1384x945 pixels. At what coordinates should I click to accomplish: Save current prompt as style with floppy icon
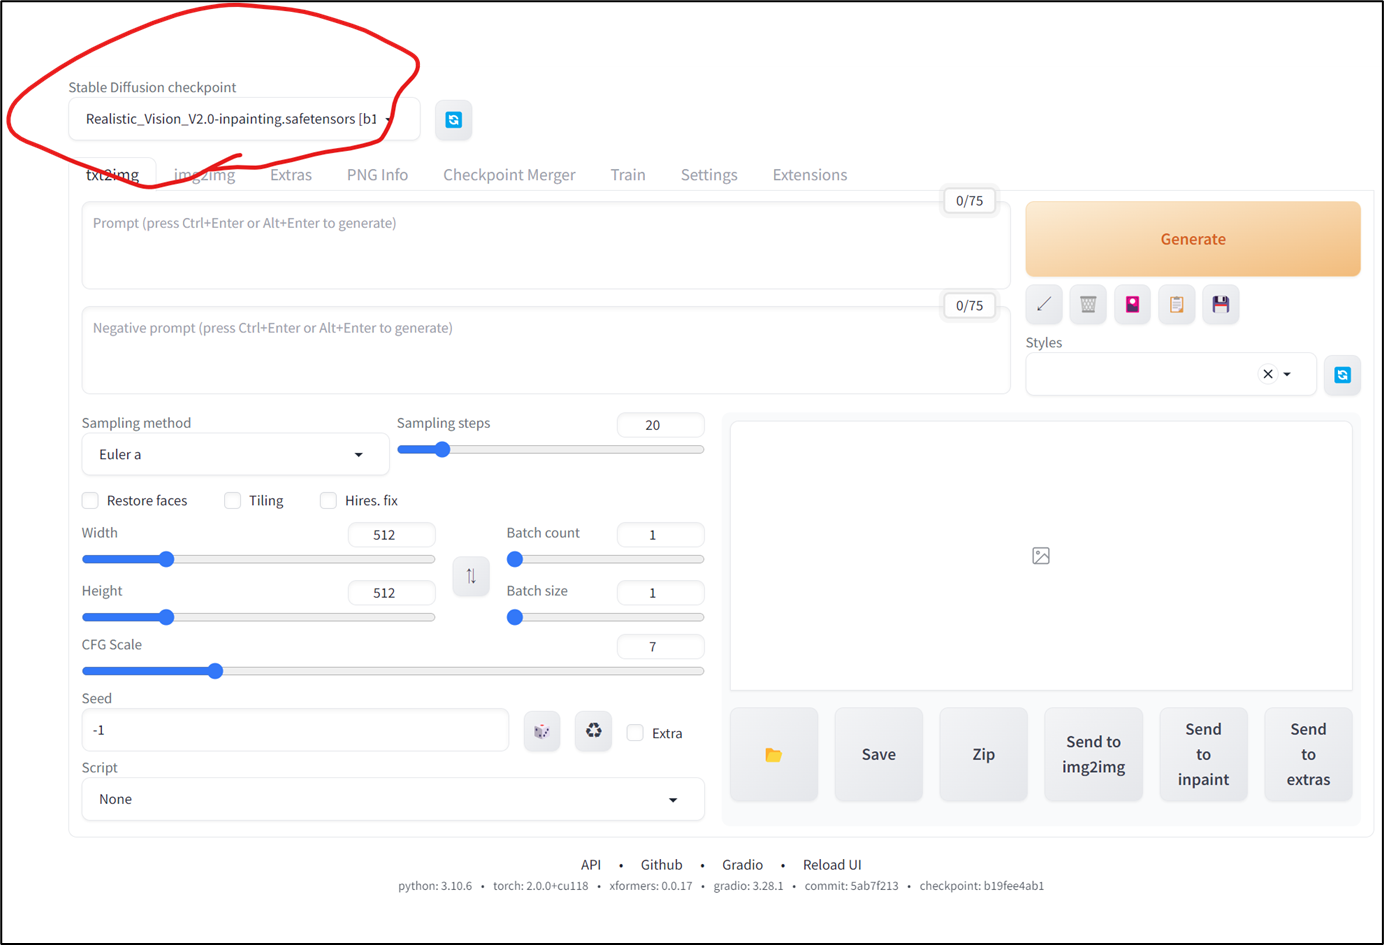click(1220, 304)
